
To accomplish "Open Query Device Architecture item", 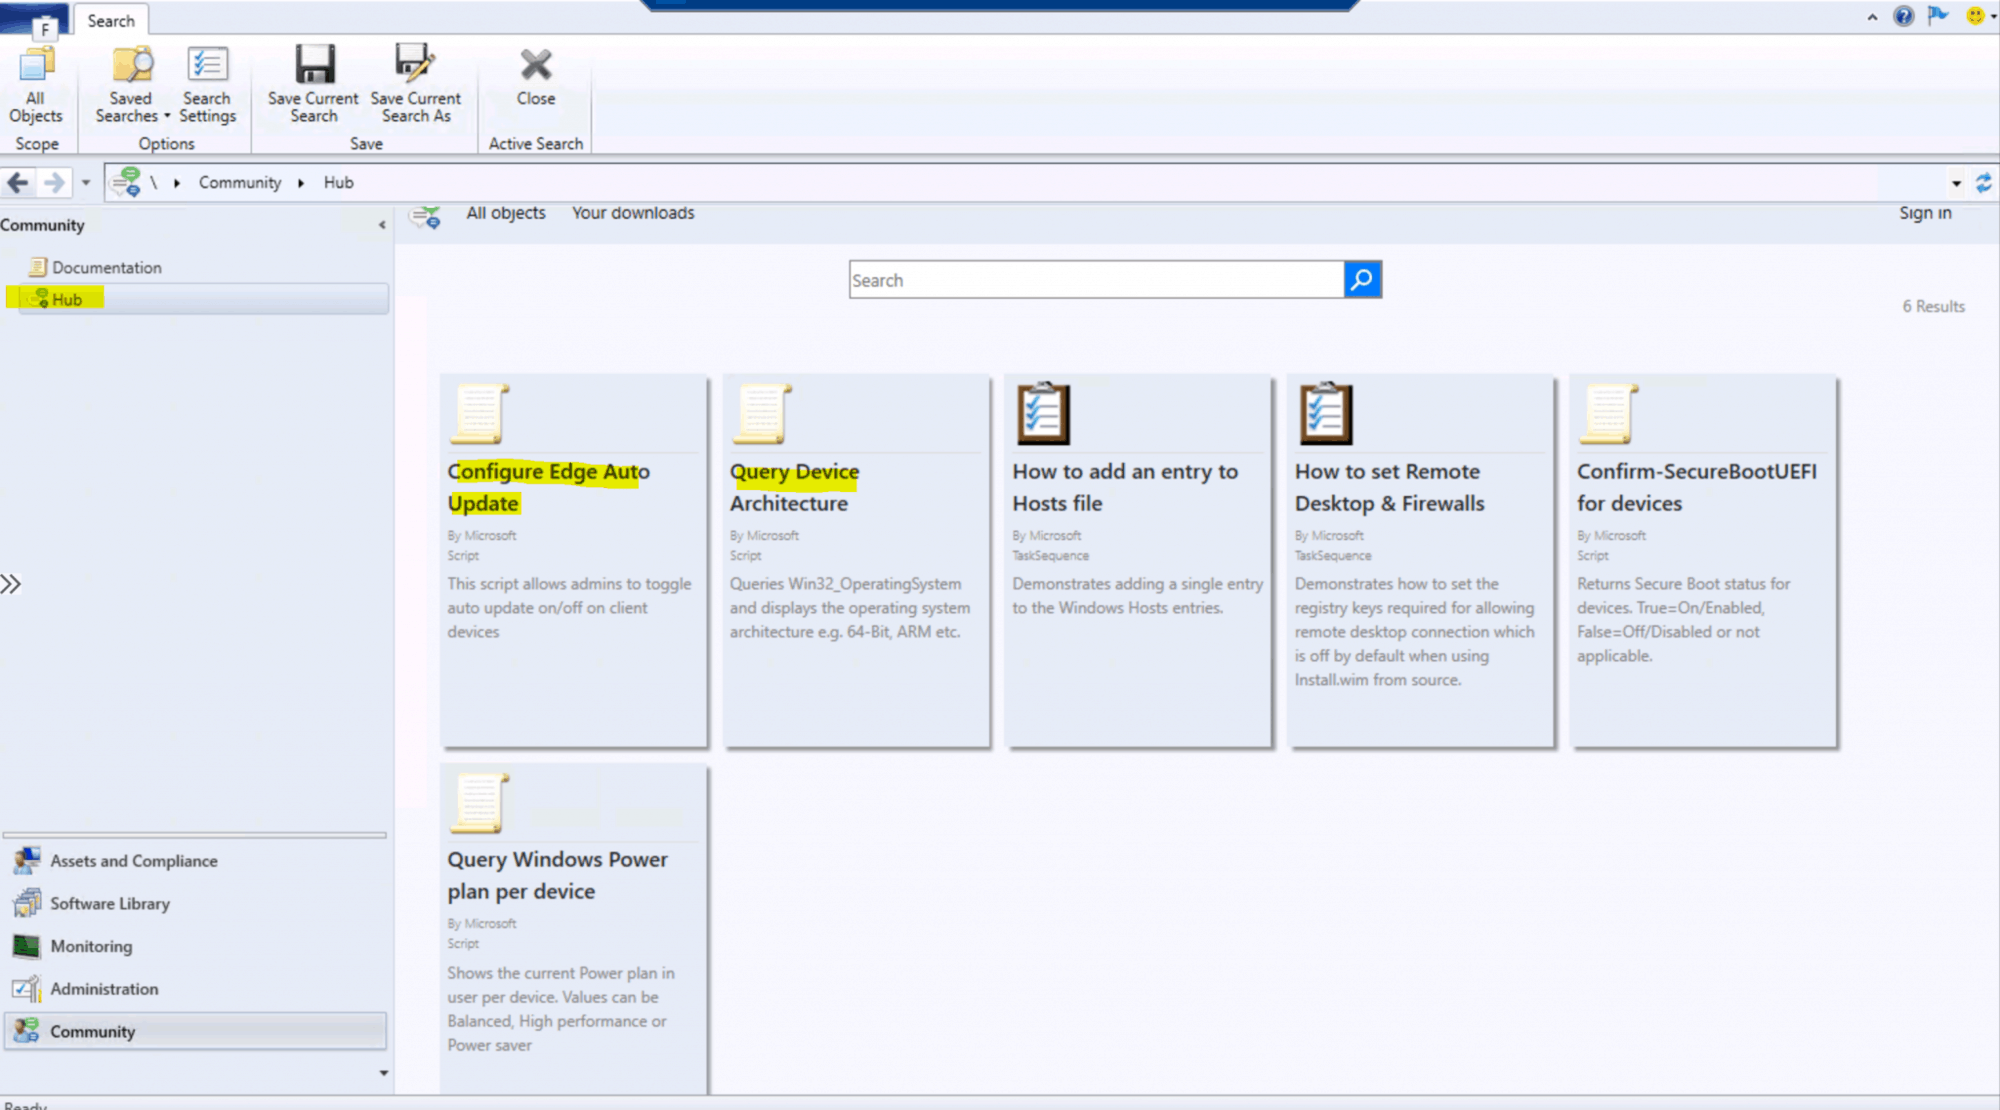I will pyautogui.click(x=794, y=487).
